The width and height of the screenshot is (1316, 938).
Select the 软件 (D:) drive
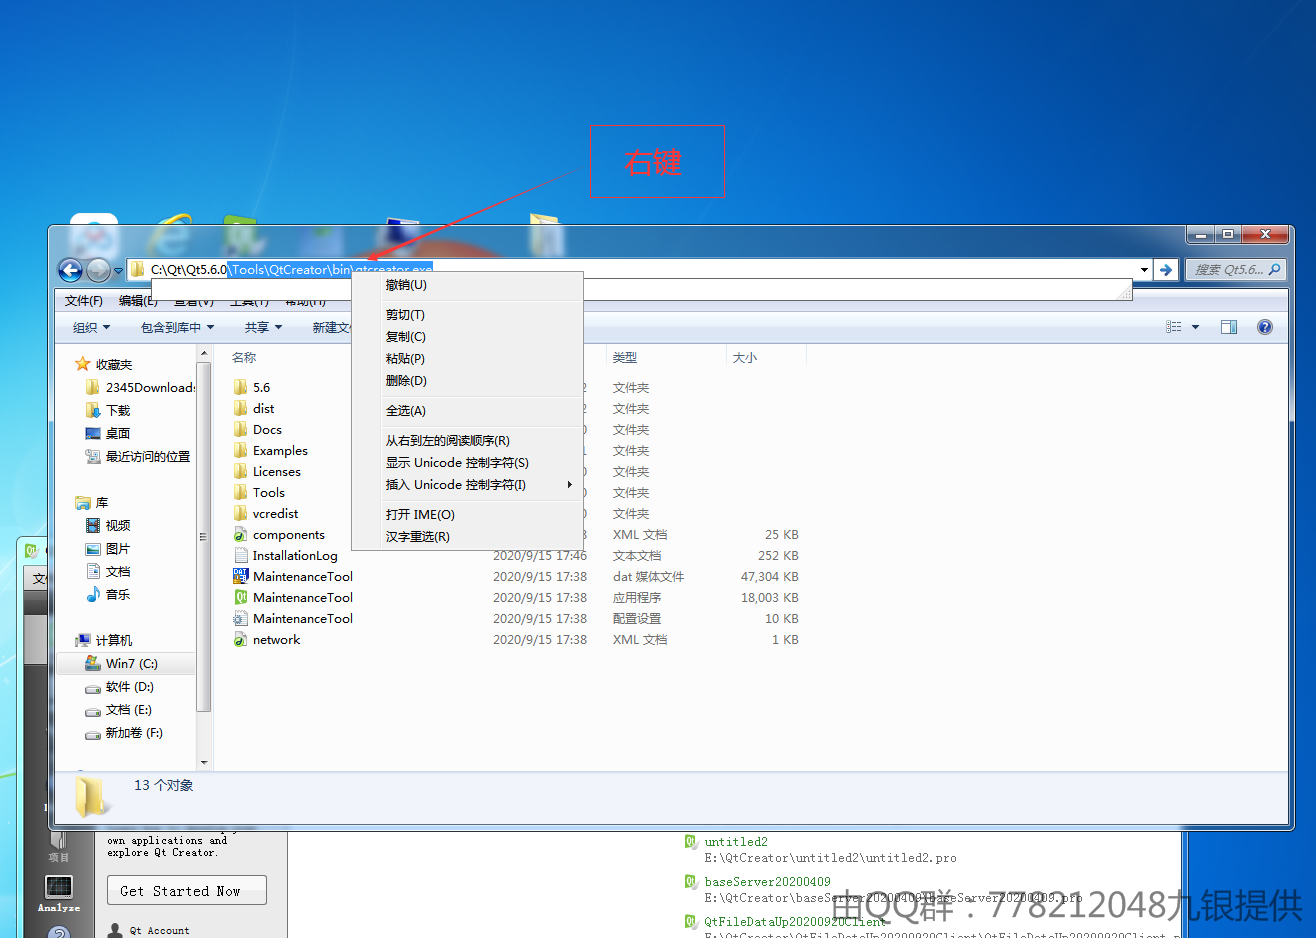tap(120, 687)
